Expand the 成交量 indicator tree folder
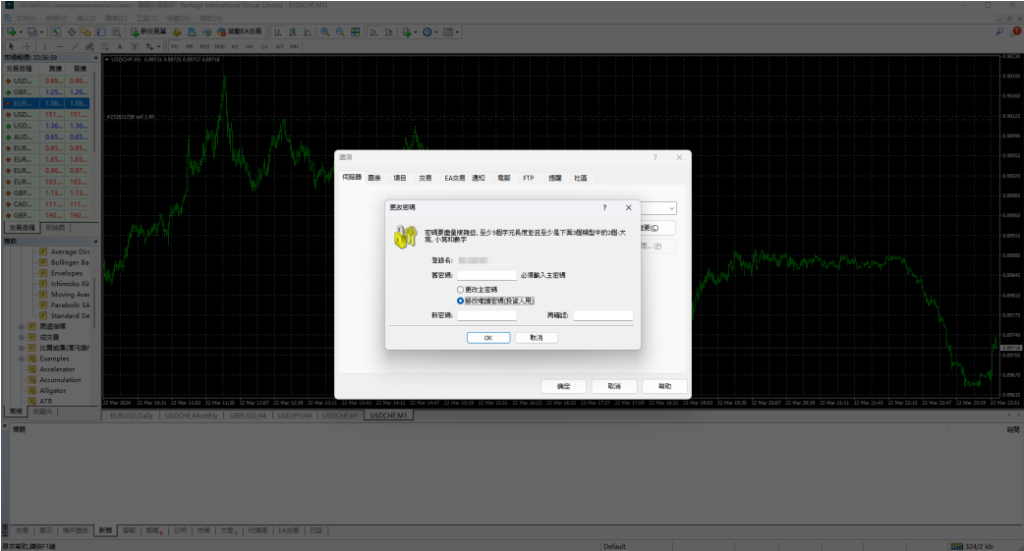This screenshot has width=1024, height=551. coord(22,337)
